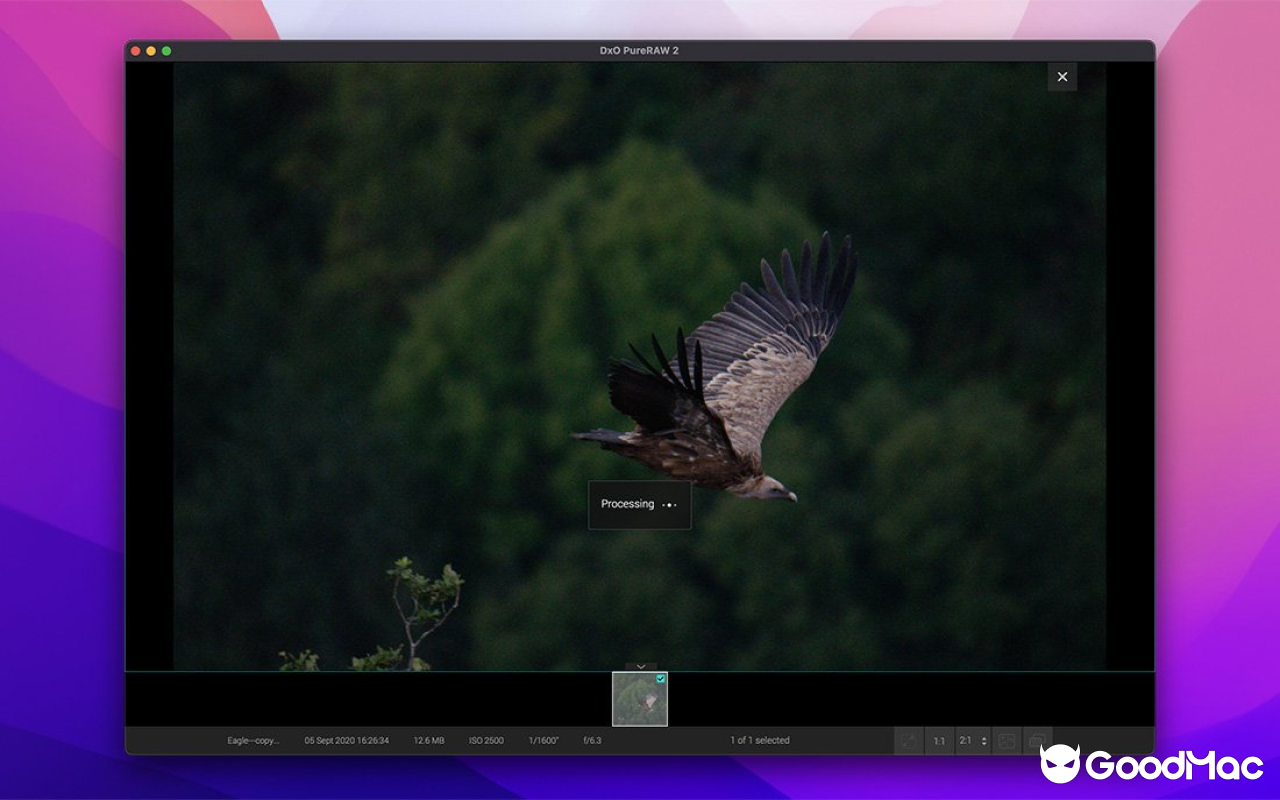Click the Eagle—copy file name
The height and width of the screenshot is (800, 1280).
click(x=252, y=741)
